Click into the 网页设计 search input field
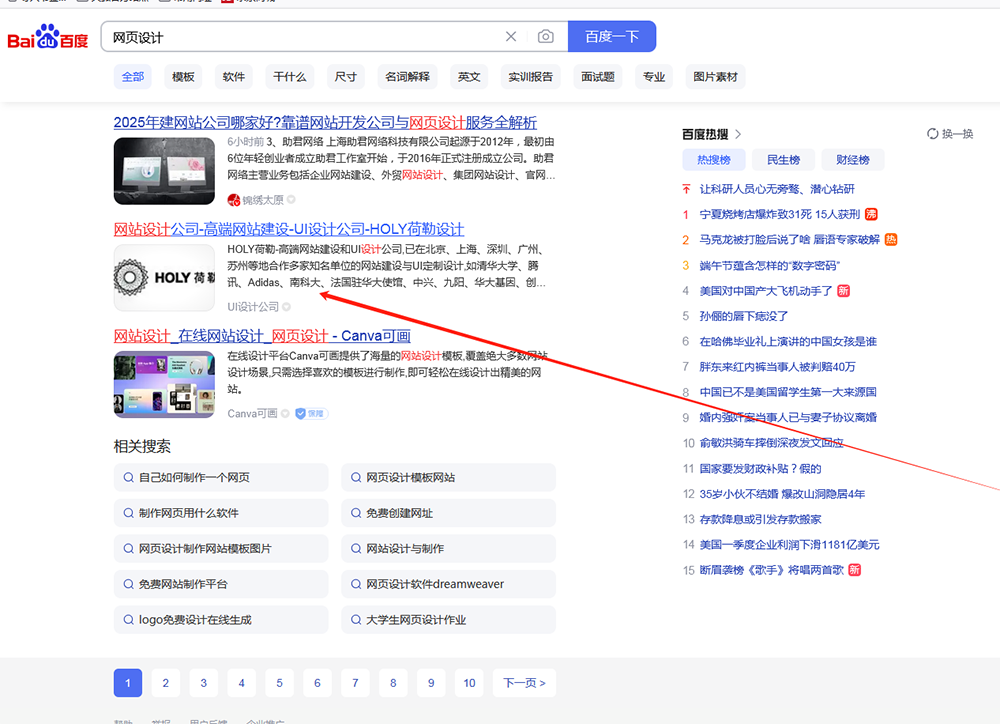1000x724 pixels. click(x=300, y=37)
